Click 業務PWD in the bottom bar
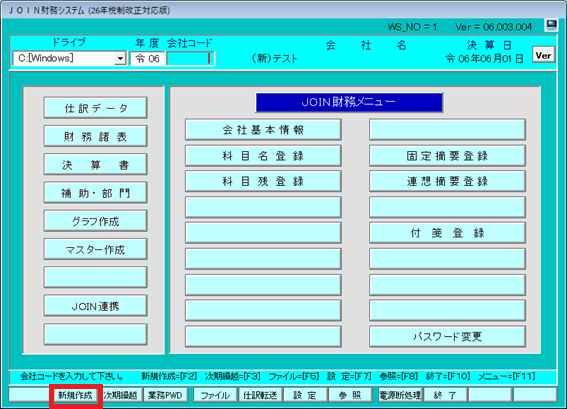This screenshot has height=409, width=567. (x=165, y=395)
